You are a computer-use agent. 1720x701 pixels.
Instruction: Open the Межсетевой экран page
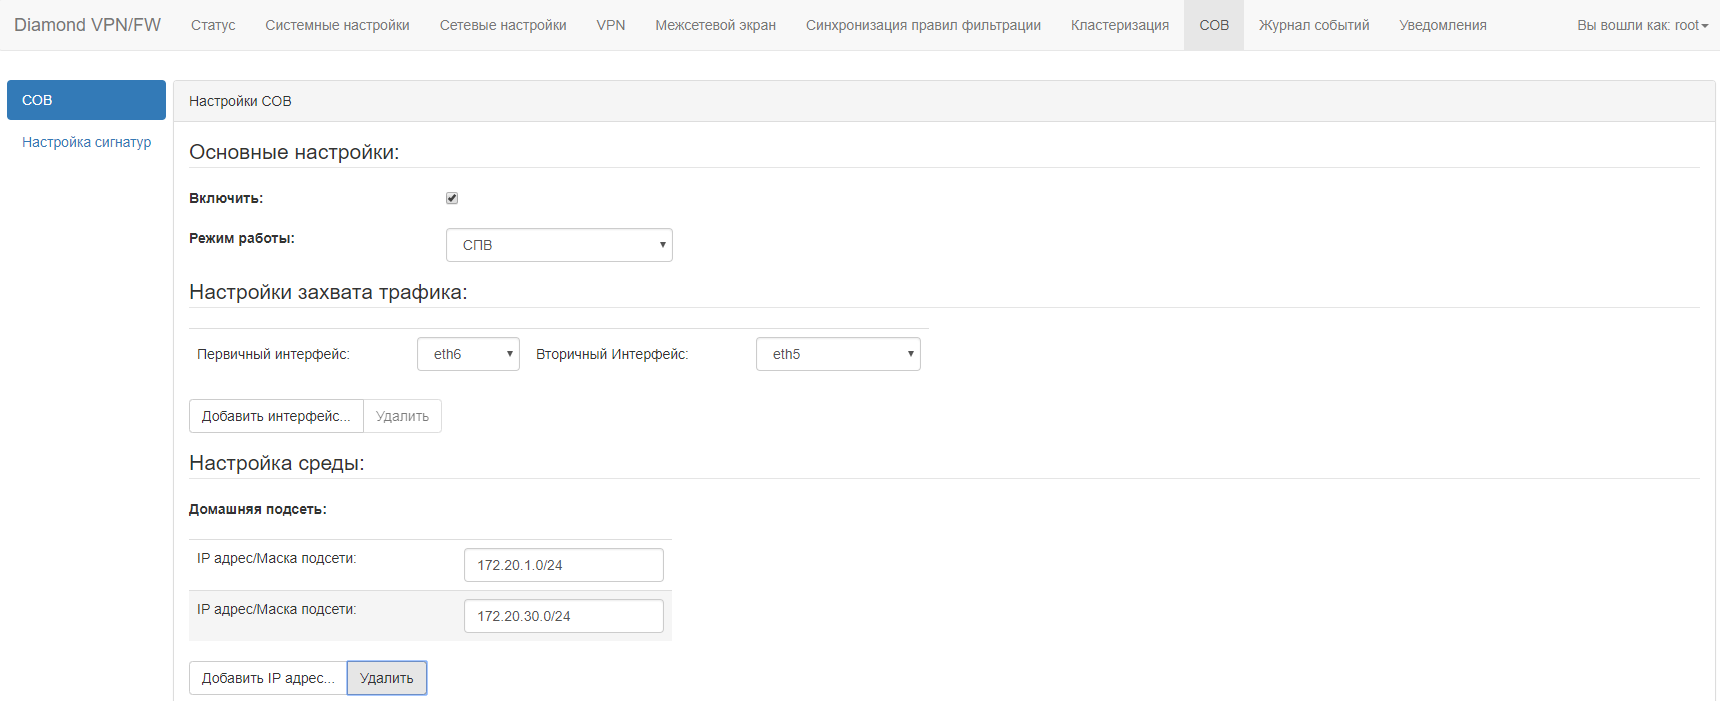(x=715, y=25)
